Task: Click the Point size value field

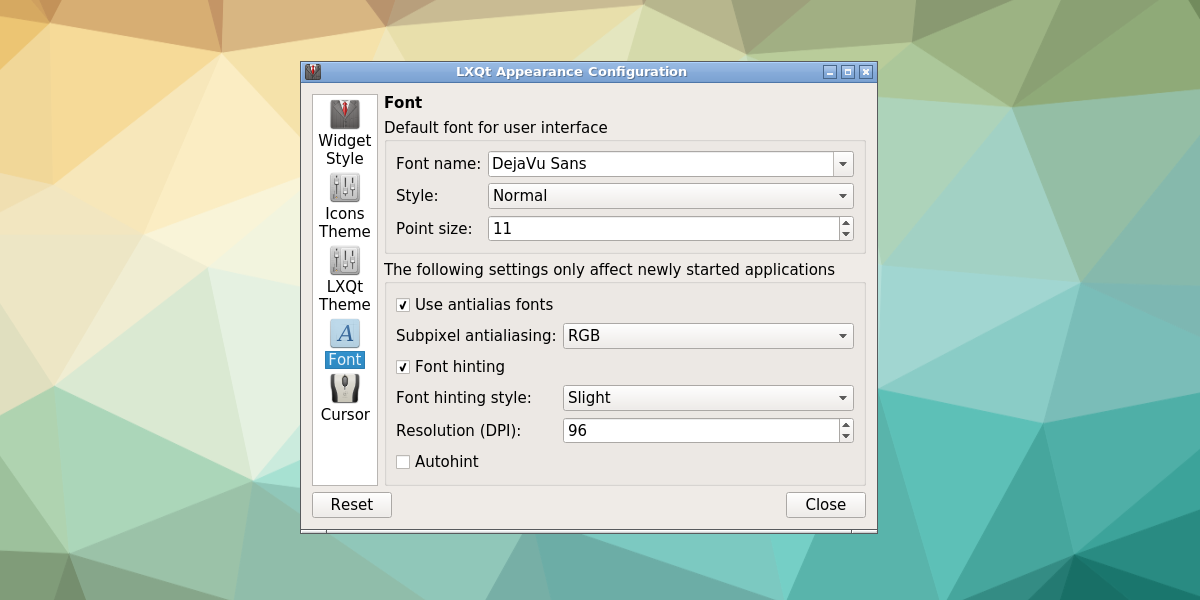Action: (664, 229)
